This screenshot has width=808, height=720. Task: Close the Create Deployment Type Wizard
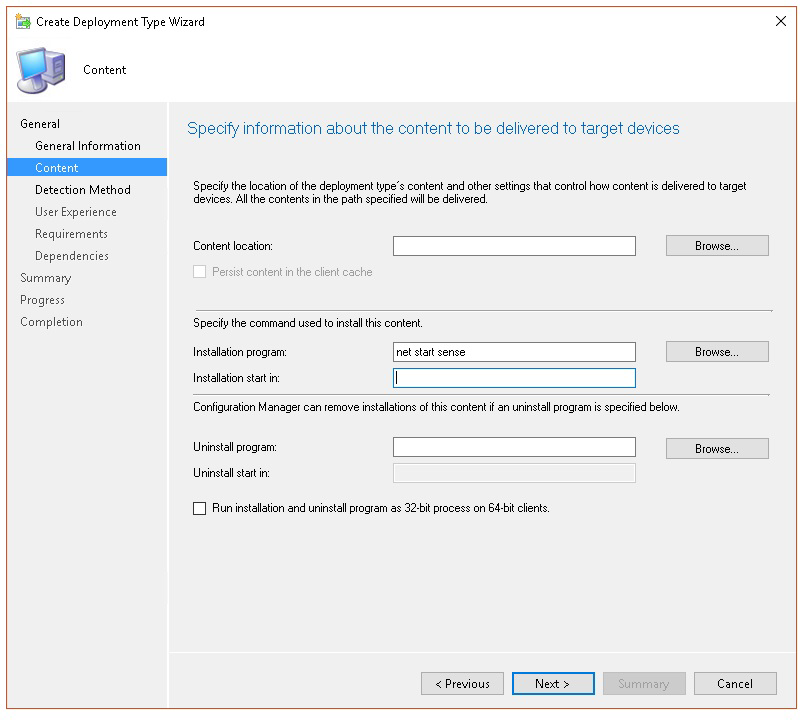[780, 21]
